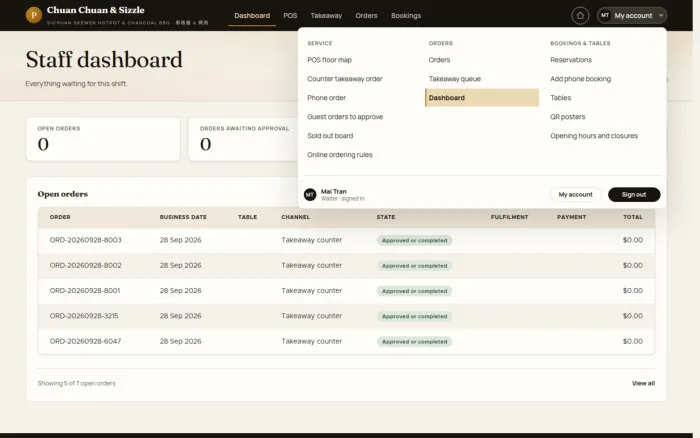Click the Sign out button
Screen dimensions: 700x438
[634, 195]
